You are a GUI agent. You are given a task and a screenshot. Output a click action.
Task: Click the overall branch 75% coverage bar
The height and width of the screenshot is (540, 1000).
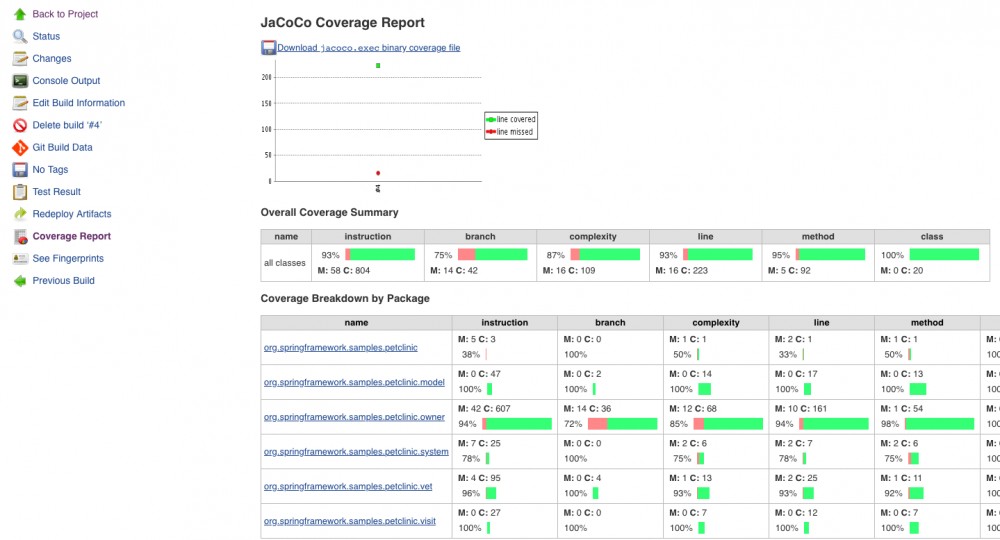tap(492, 255)
